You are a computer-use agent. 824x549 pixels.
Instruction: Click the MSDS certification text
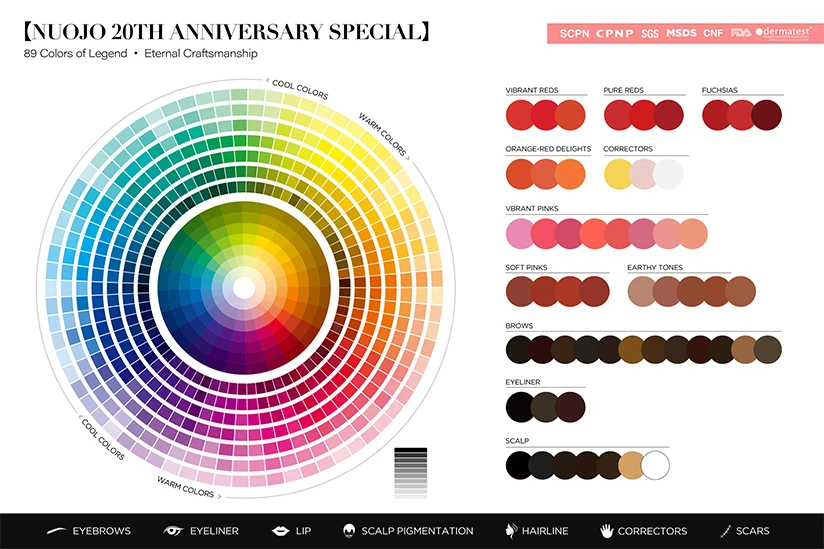(681, 33)
